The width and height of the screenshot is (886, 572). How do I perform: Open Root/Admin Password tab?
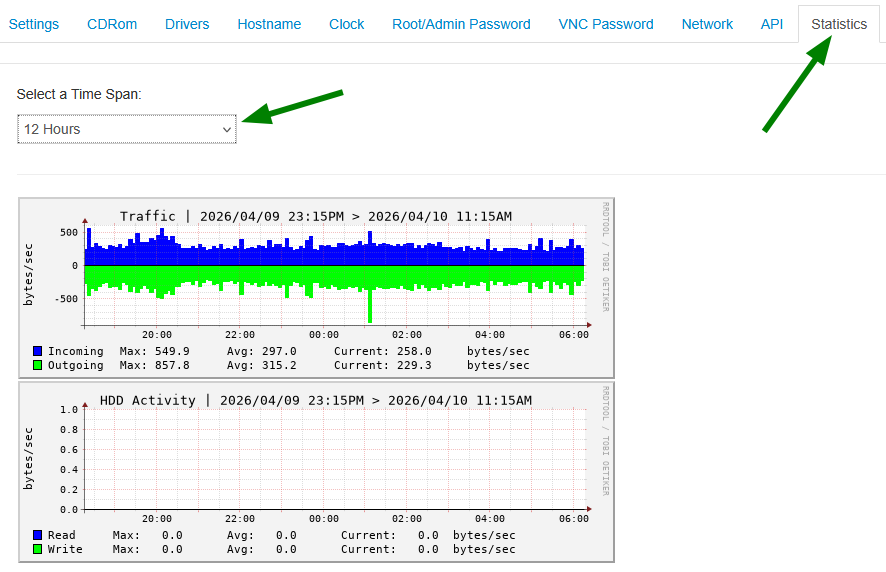tap(461, 24)
